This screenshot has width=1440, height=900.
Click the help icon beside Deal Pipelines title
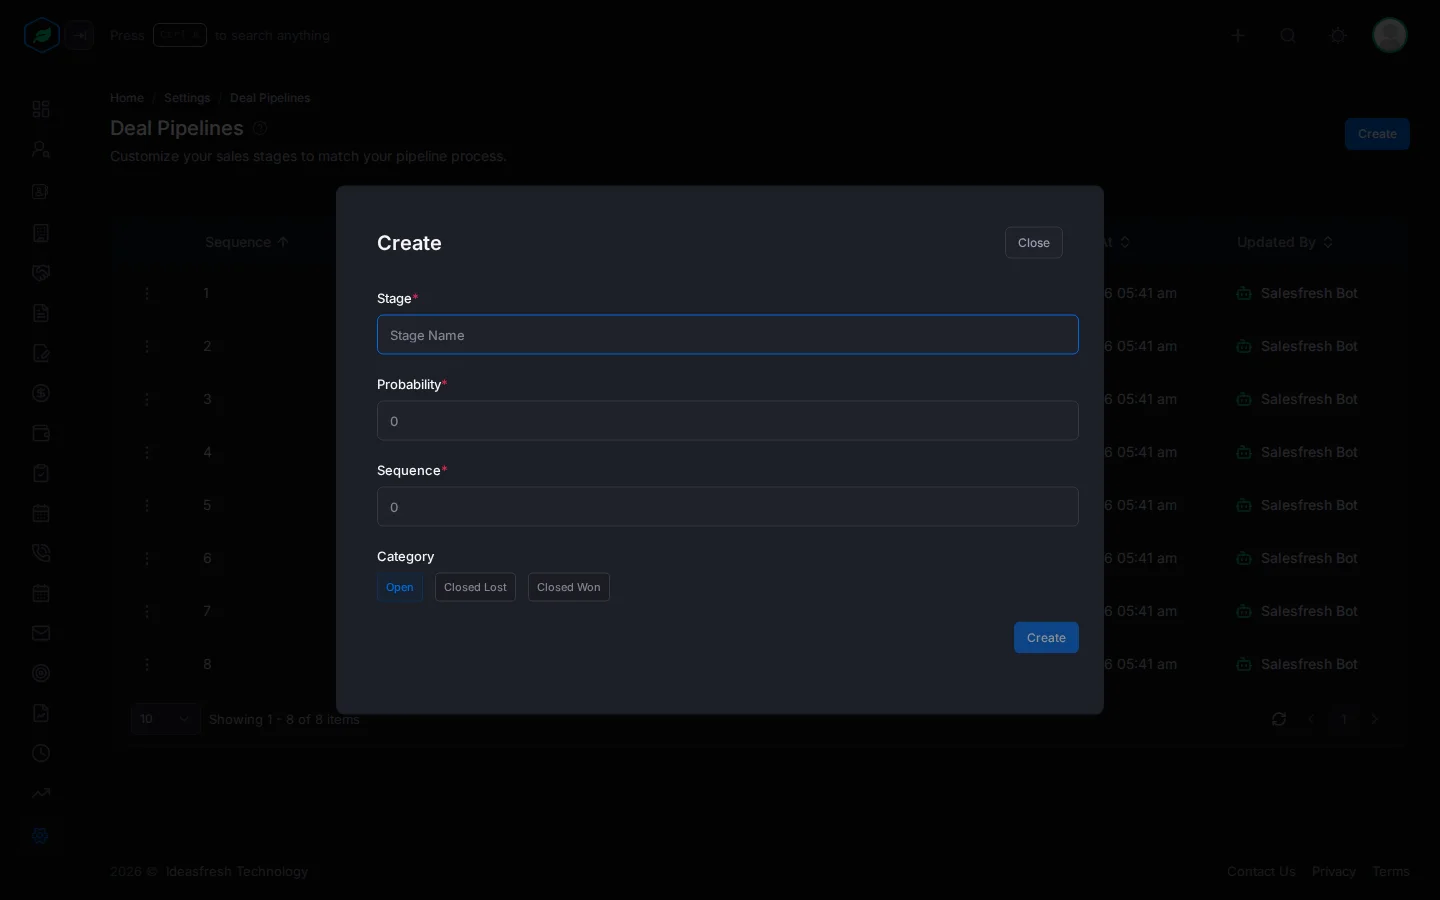(260, 128)
